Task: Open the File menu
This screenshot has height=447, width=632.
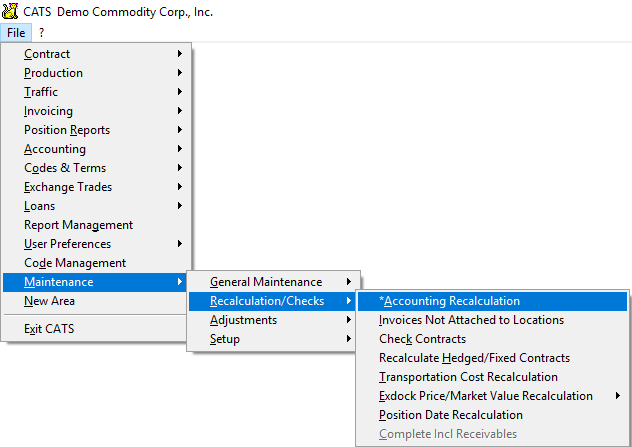Action: point(16,33)
